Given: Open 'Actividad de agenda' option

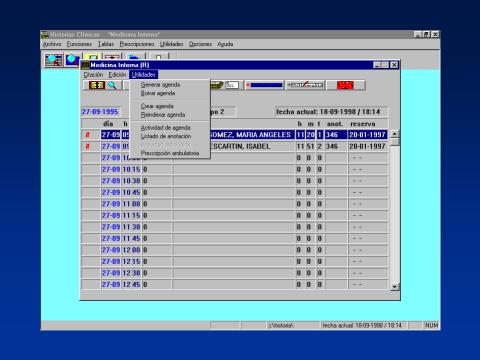Looking at the screenshot, I should pos(166,128).
